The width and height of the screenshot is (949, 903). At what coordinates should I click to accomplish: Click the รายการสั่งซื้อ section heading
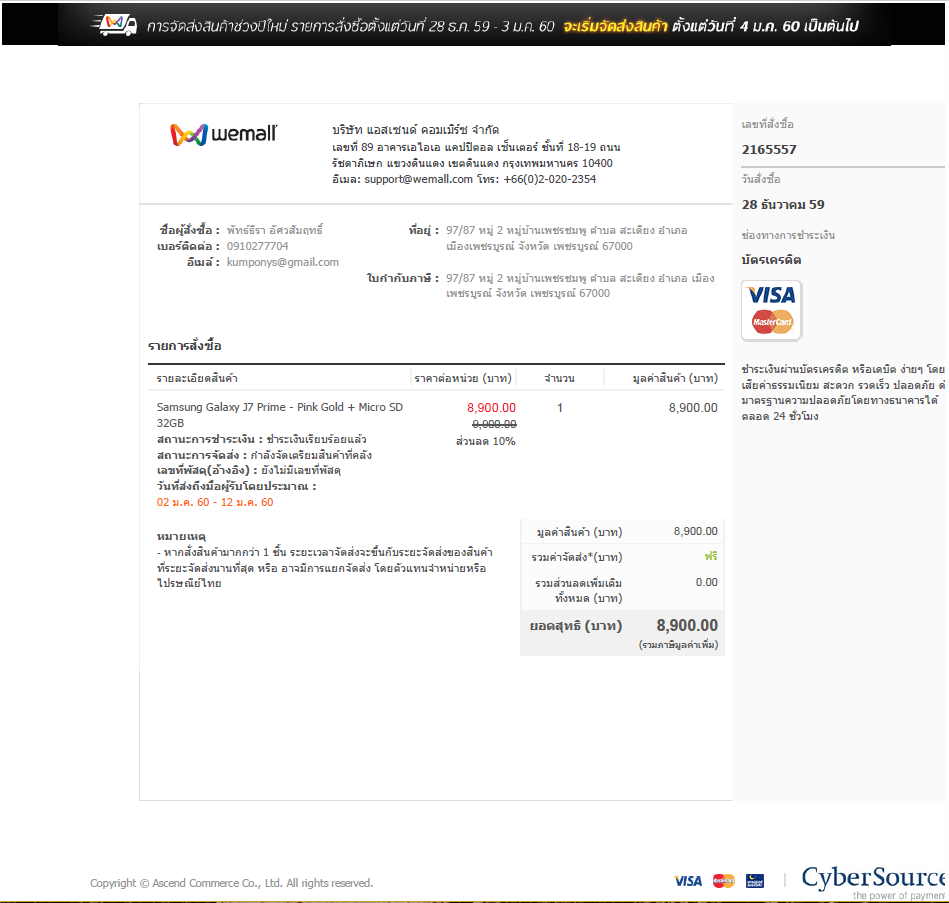tap(185, 346)
